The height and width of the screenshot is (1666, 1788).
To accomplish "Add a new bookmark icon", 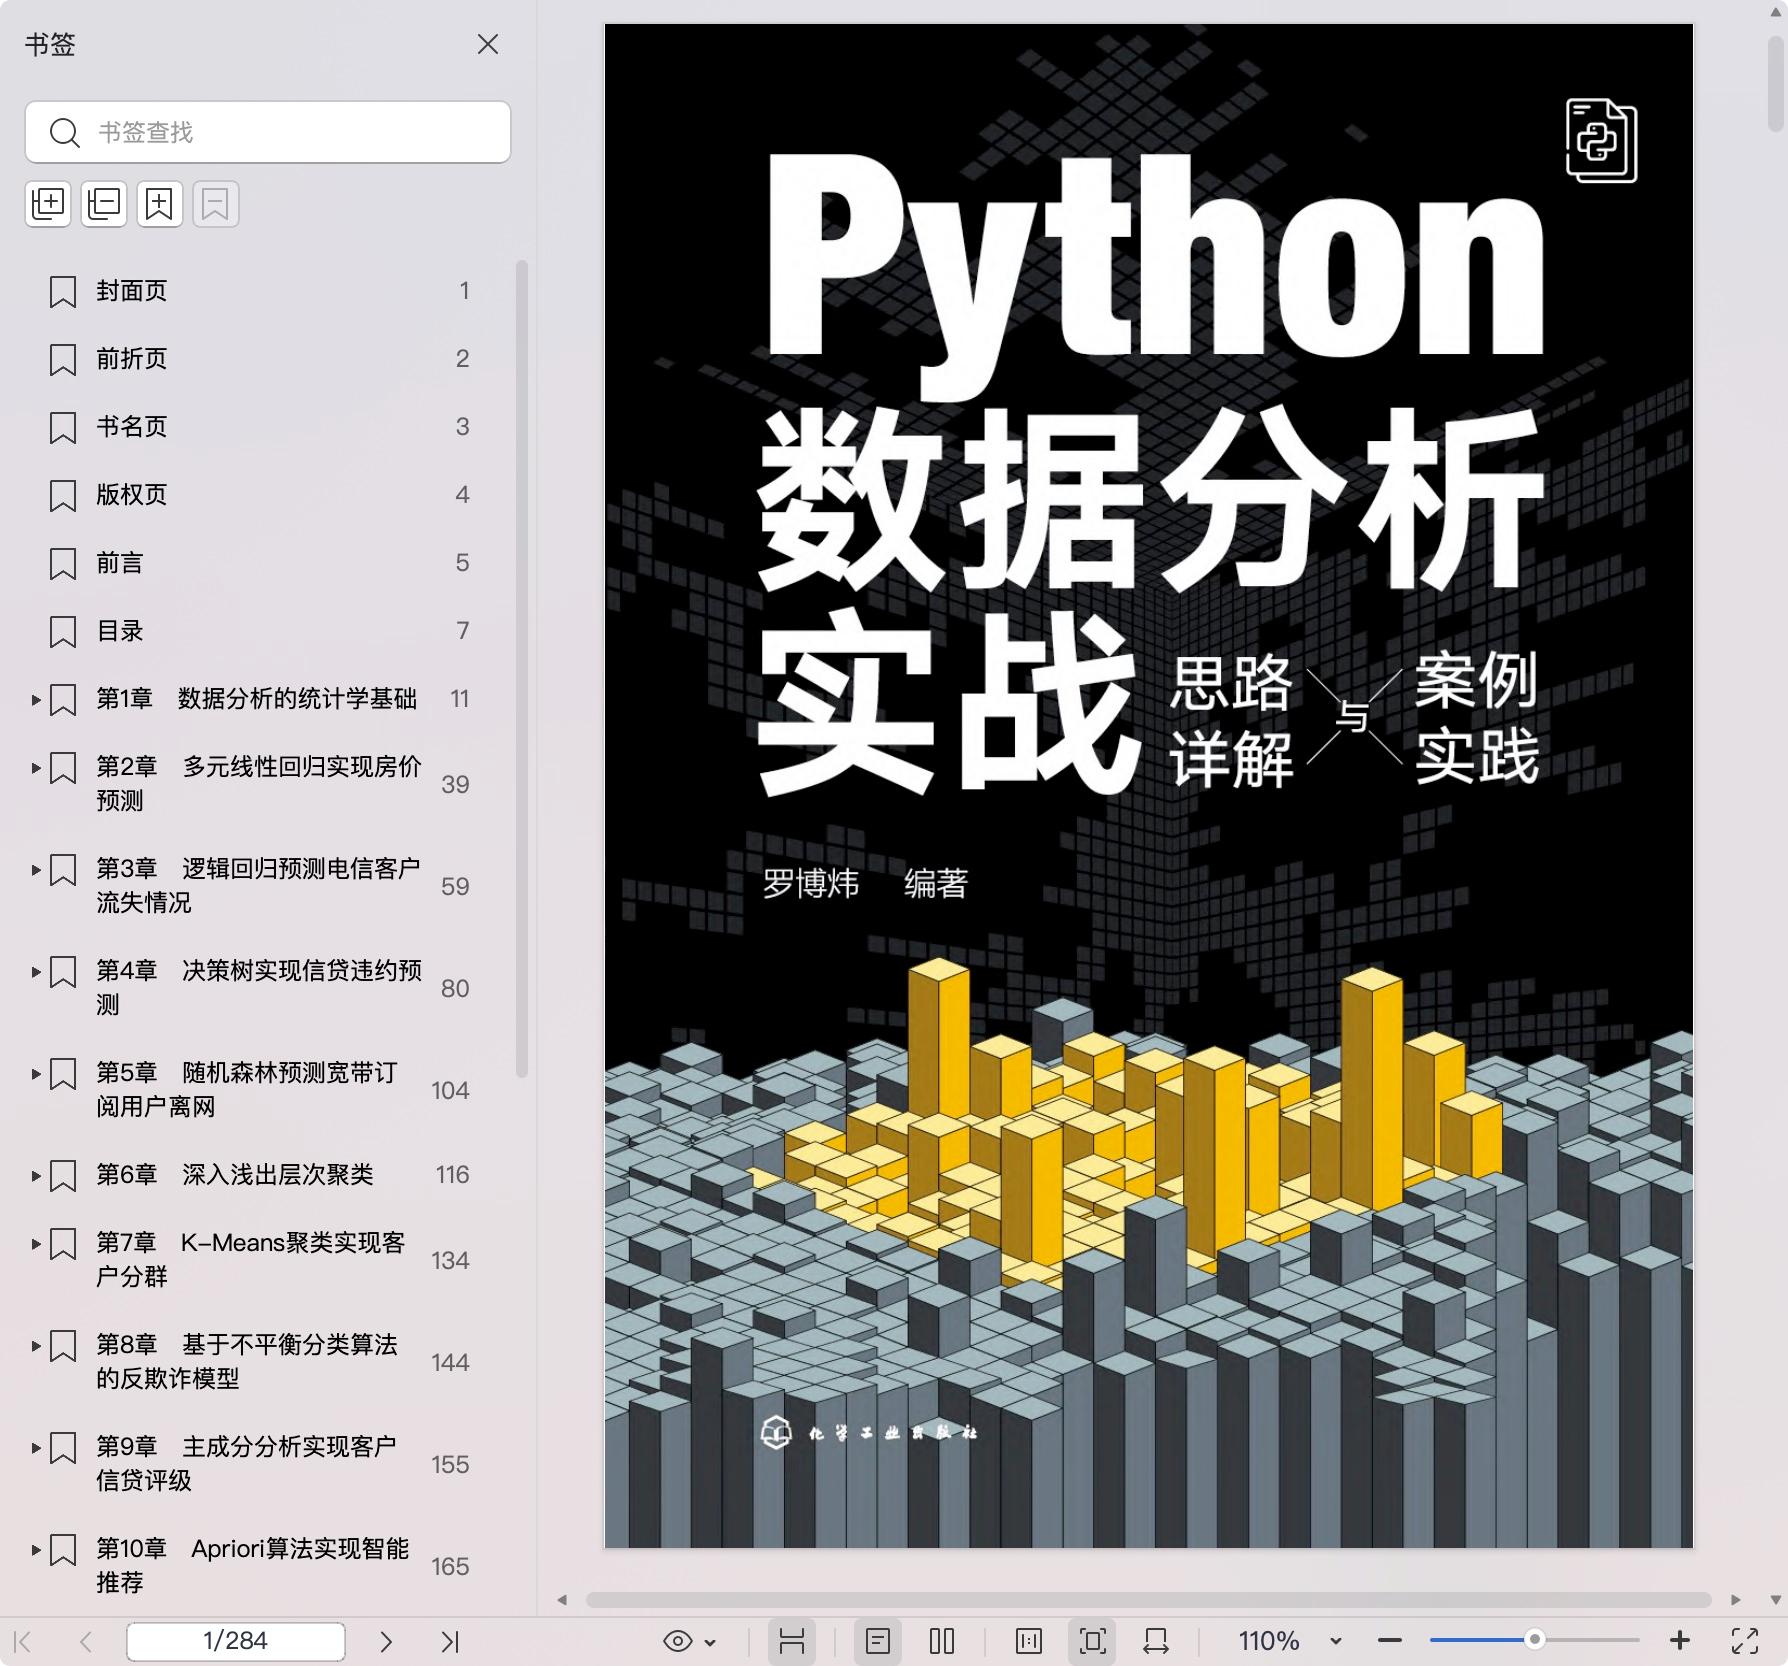I will (160, 204).
